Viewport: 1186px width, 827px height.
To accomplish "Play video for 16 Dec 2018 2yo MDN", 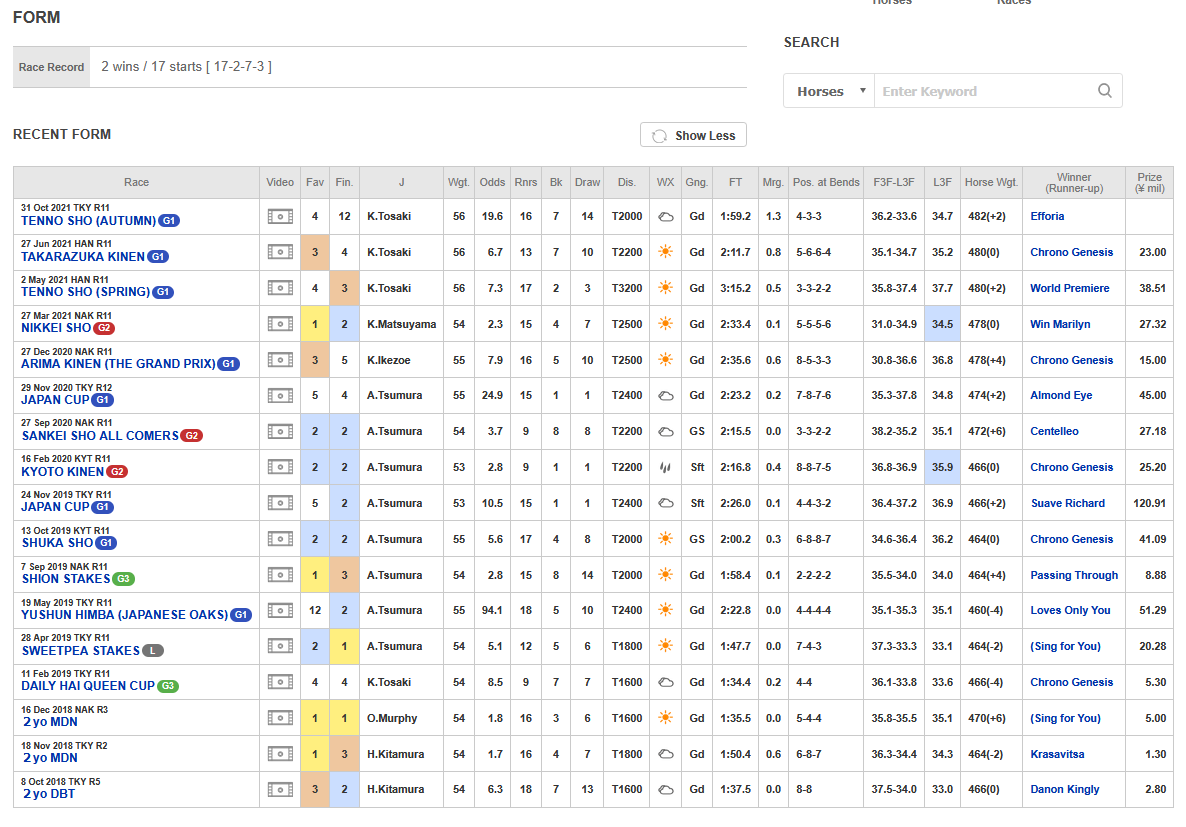I will click(x=280, y=718).
